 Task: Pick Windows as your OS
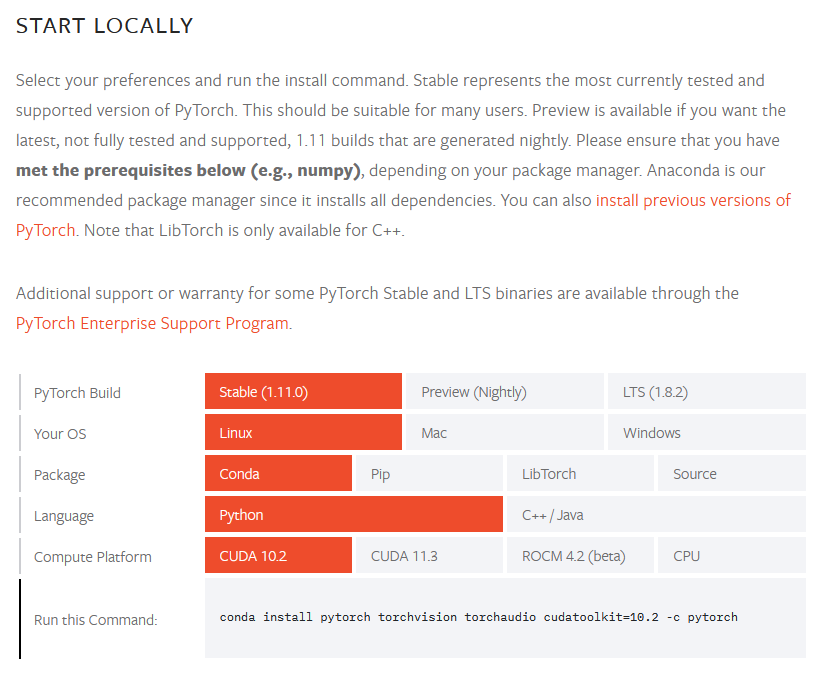[x=706, y=433]
